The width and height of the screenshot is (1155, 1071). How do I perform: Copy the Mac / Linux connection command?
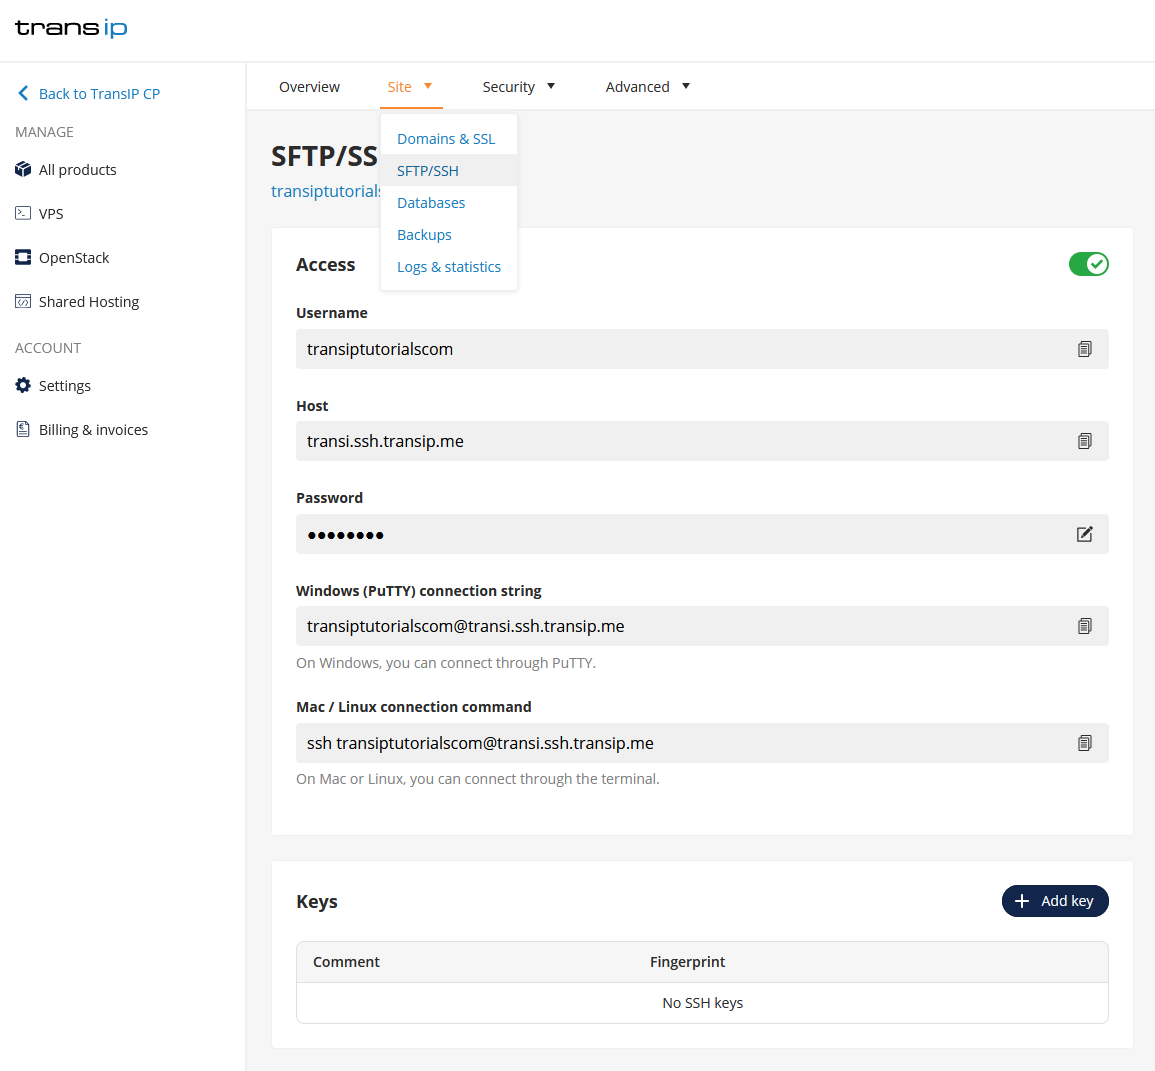coord(1084,743)
